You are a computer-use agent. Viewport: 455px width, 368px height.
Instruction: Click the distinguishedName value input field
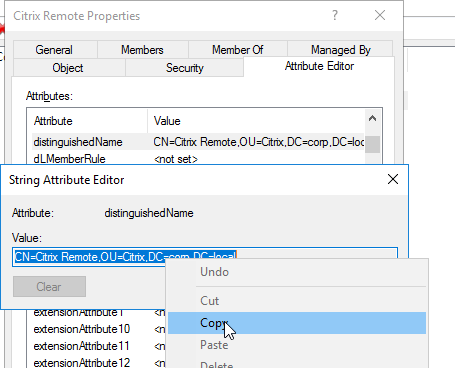(x=205, y=257)
